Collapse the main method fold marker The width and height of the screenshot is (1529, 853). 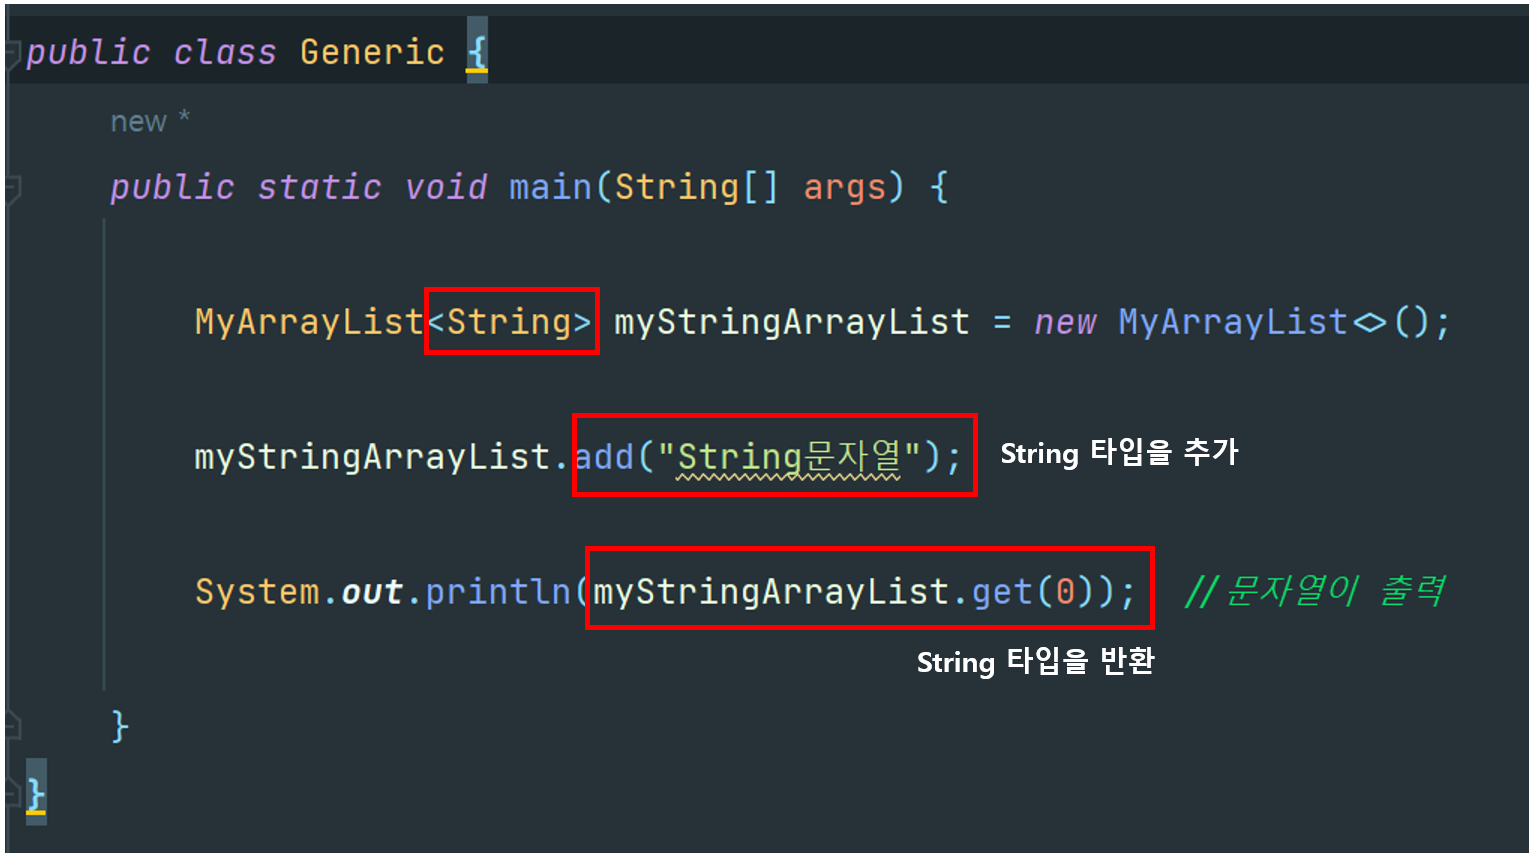pos(13,188)
